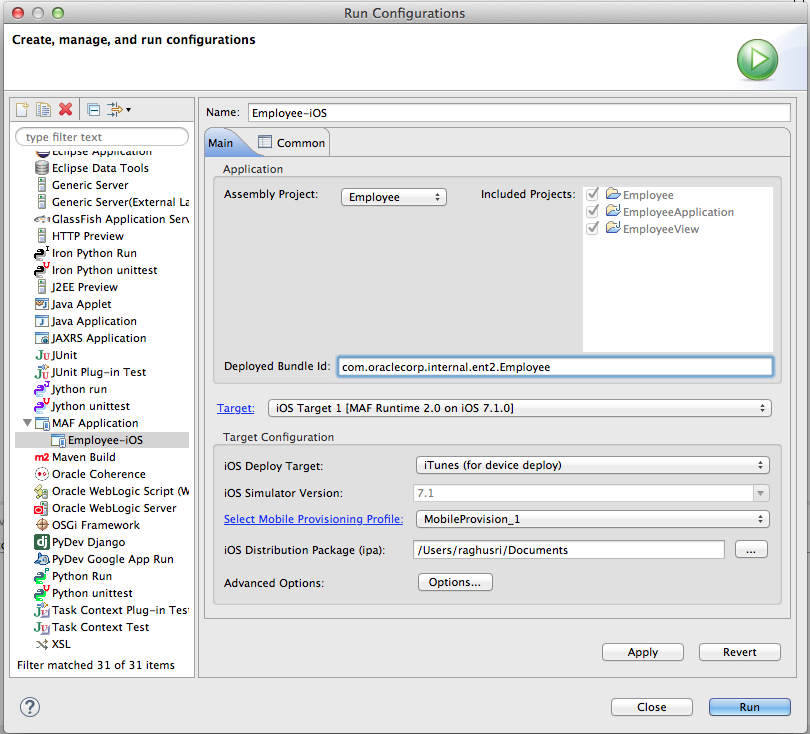Click the Name input field
Image resolution: width=810 pixels, height=734 pixels.
(519, 113)
